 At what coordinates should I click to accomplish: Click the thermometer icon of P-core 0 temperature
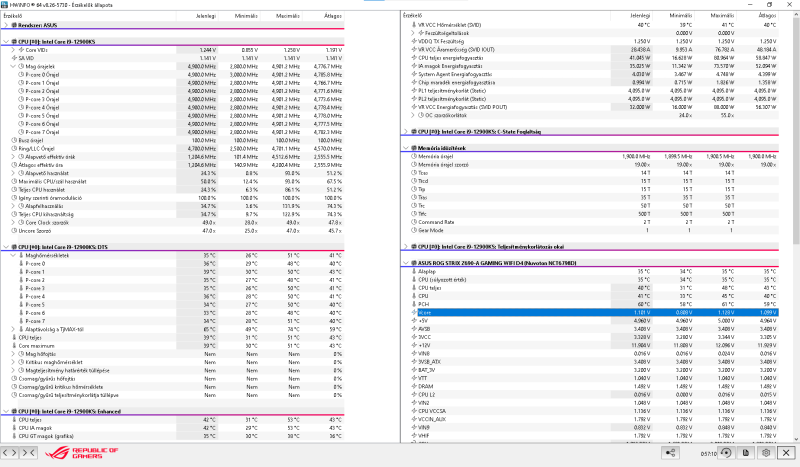pyautogui.click(x=21, y=264)
